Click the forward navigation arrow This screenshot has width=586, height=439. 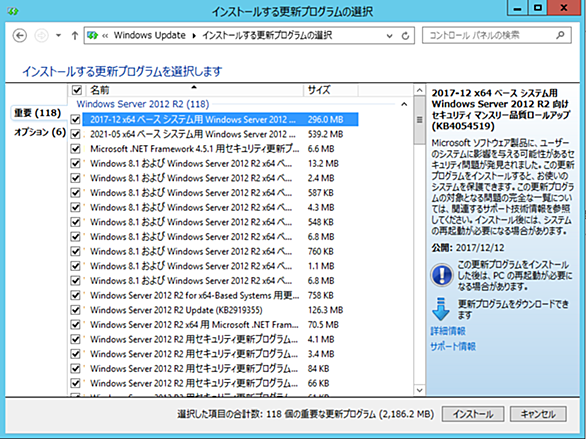pos(41,36)
